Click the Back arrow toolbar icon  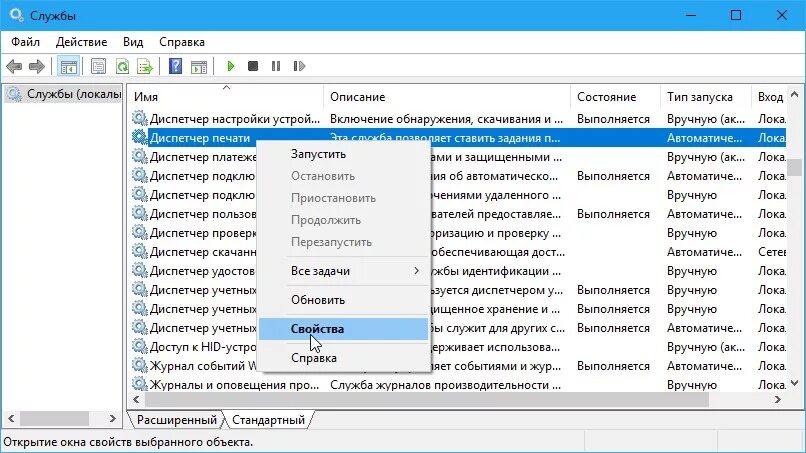tap(14, 66)
